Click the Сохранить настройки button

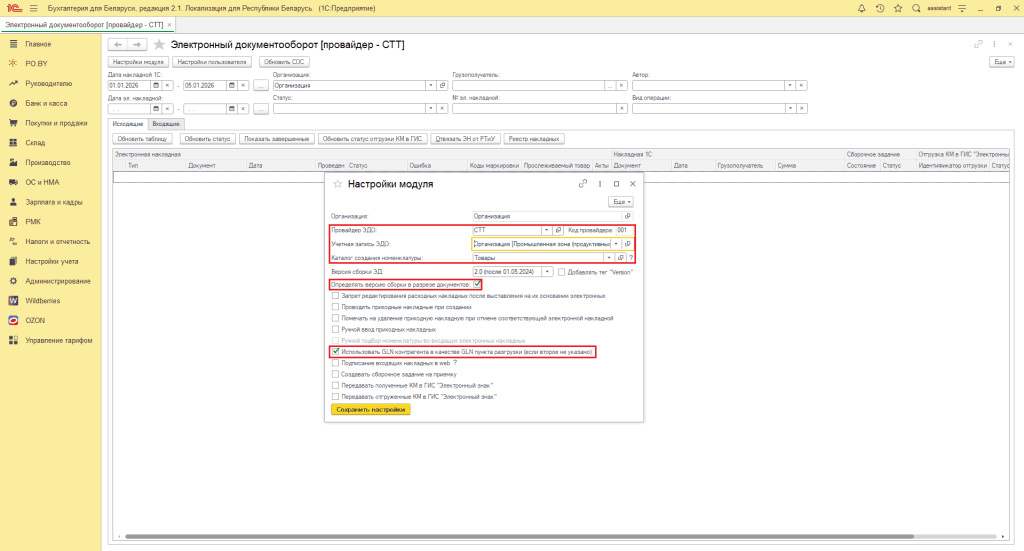click(x=370, y=409)
